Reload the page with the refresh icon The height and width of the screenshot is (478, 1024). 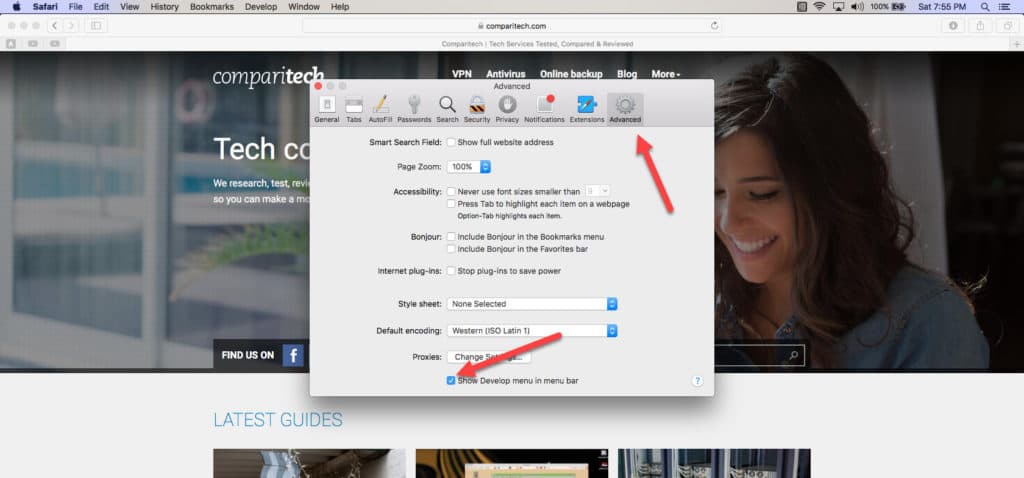(714, 26)
